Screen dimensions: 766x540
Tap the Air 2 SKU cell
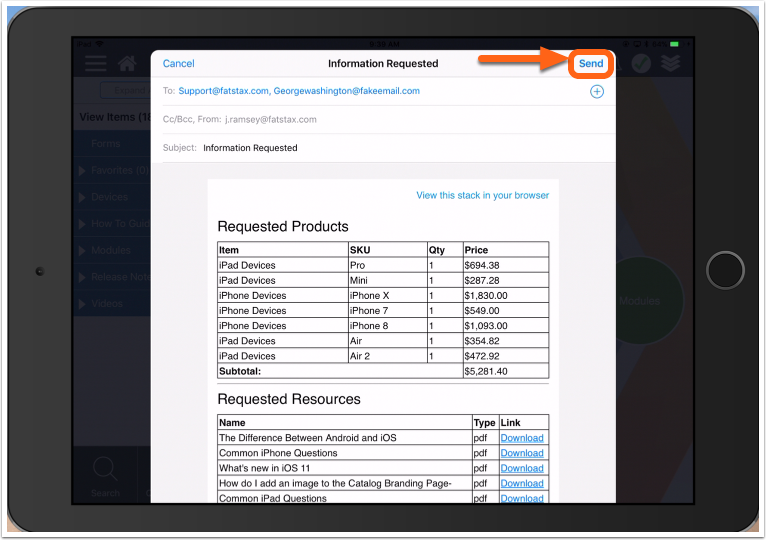[387, 356]
